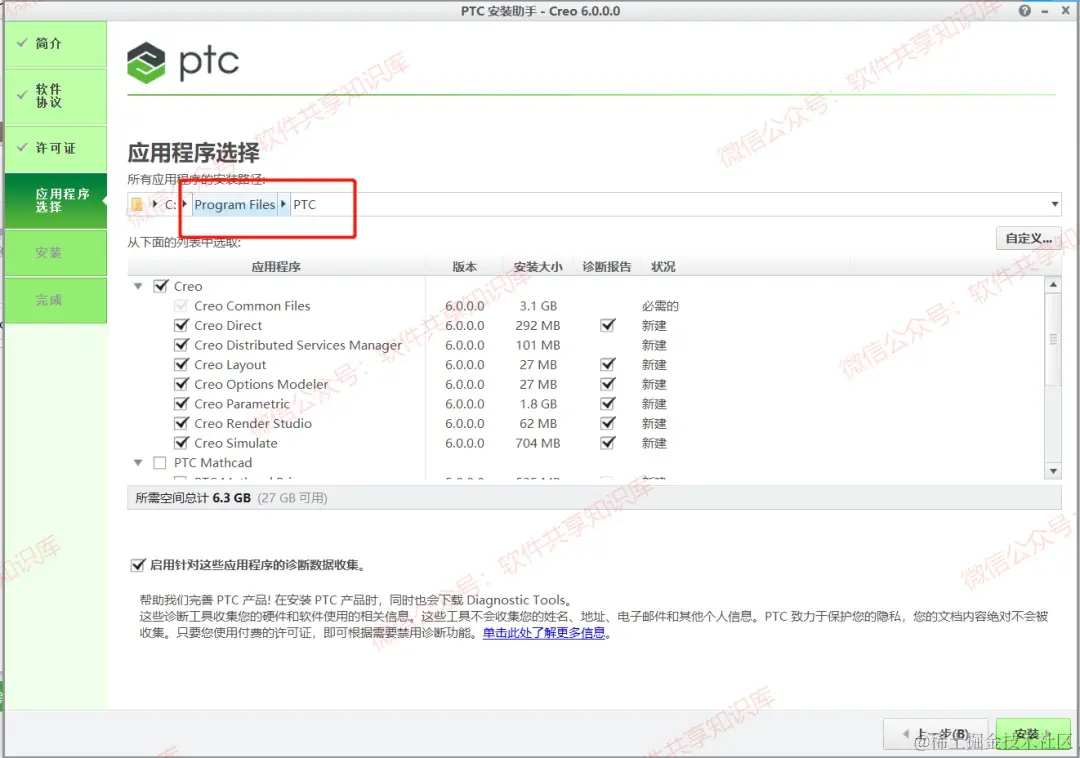The image size is (1080, 758).
Task: Go to 许可证 step in sidebar
Action: 56,149
